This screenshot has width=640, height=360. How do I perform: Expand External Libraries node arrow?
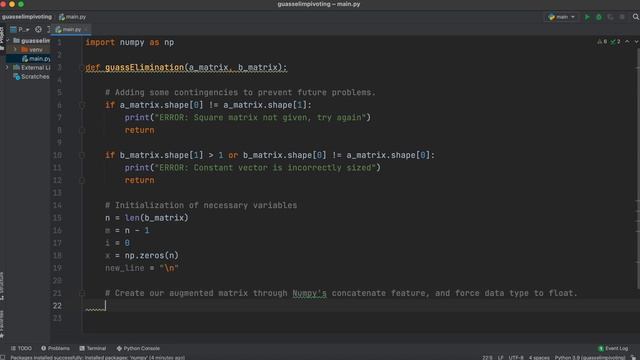(x=7, y=67)
